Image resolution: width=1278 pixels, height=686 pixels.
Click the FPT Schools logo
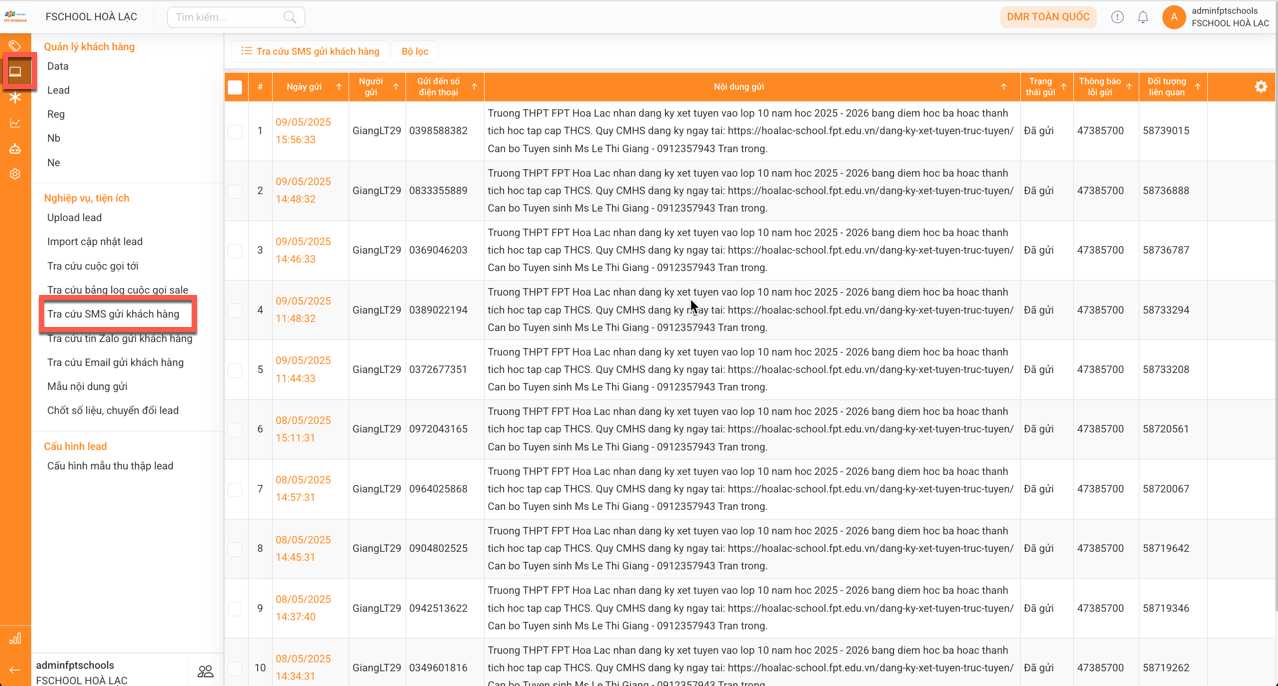[x=15, y=16]
